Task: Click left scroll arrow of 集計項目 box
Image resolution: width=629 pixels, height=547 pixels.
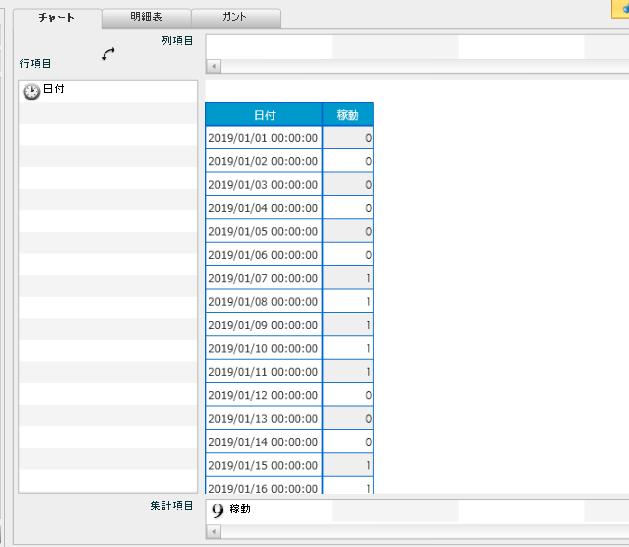Action: point(213,532)
